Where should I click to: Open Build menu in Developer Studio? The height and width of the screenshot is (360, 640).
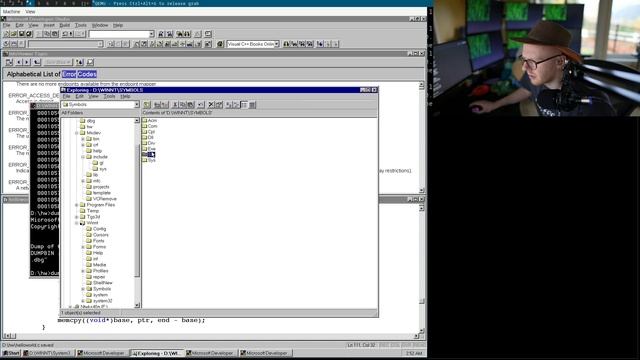[x=64, y=25]
